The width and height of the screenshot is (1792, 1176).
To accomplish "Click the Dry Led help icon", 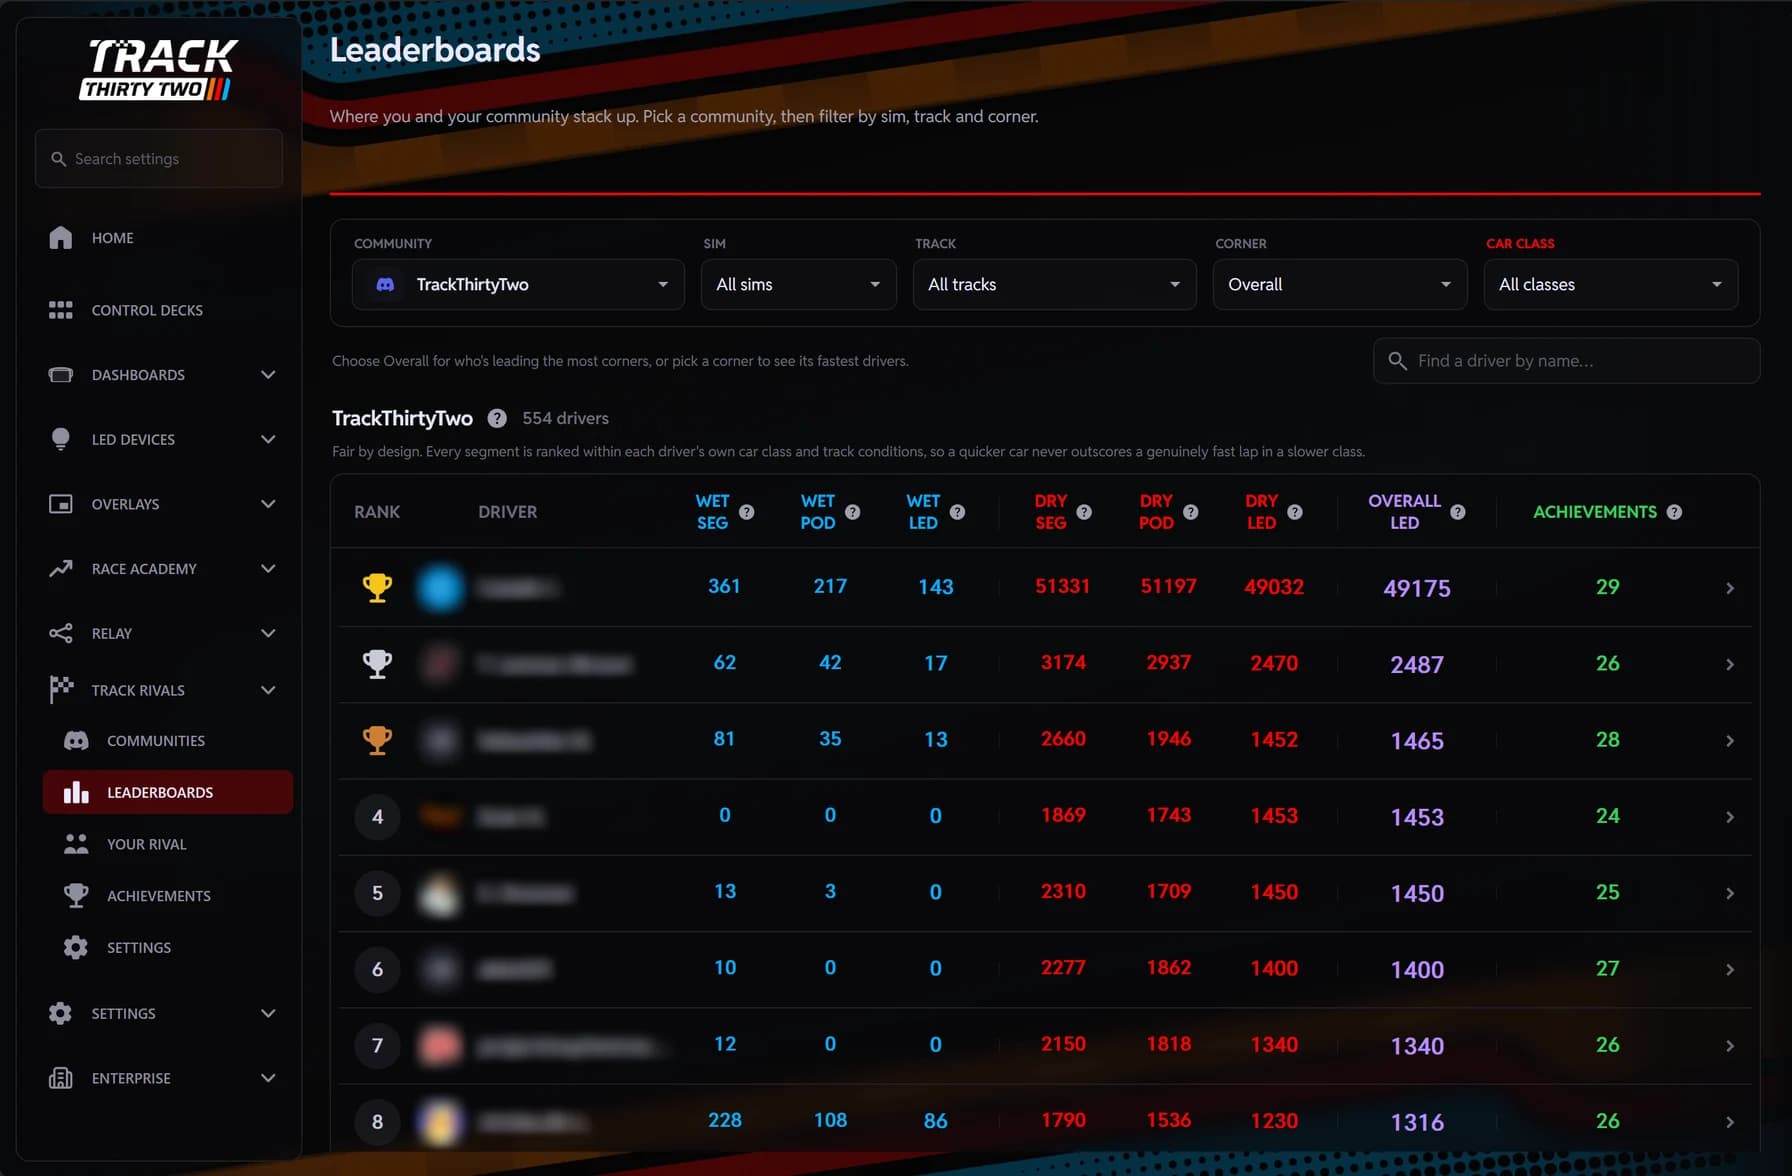I will (x=1295, y=512).
